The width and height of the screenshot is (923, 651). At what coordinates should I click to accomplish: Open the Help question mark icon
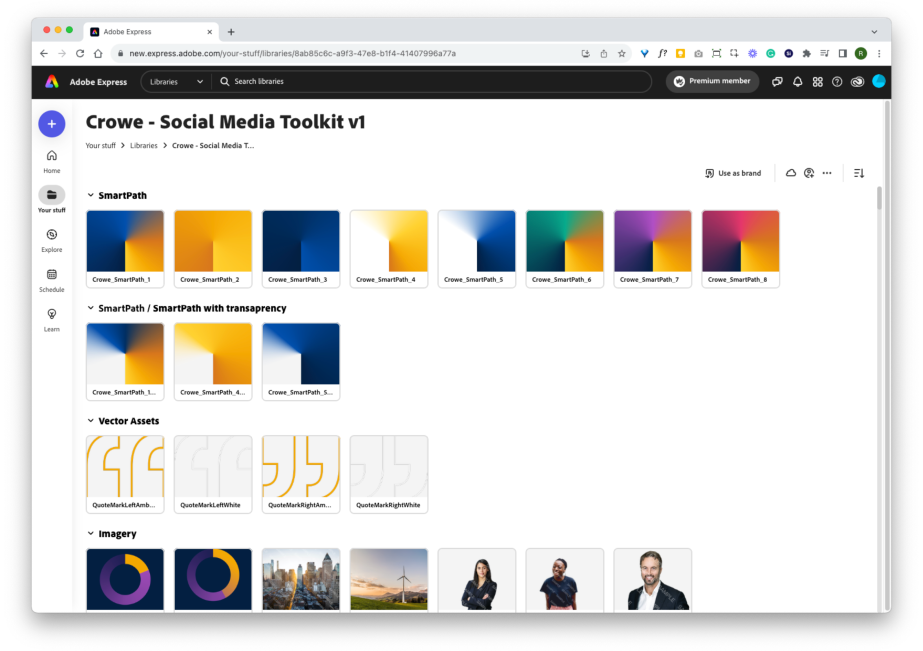pos(838,81)
